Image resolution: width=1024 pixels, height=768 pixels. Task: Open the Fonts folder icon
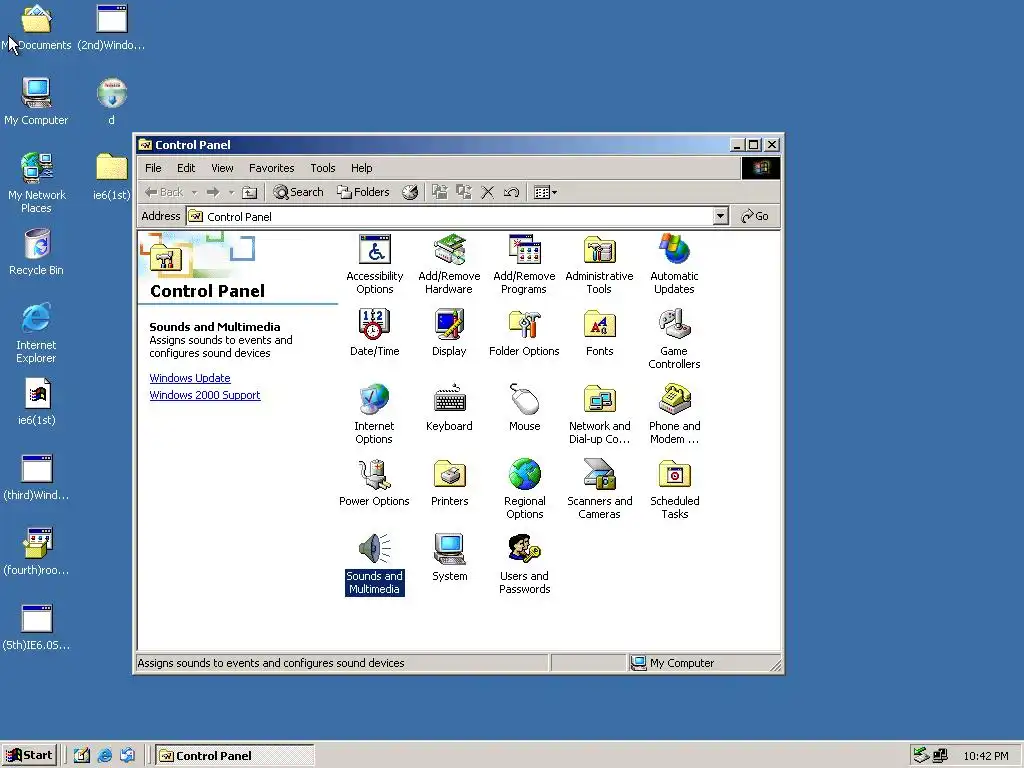[600, 332]
